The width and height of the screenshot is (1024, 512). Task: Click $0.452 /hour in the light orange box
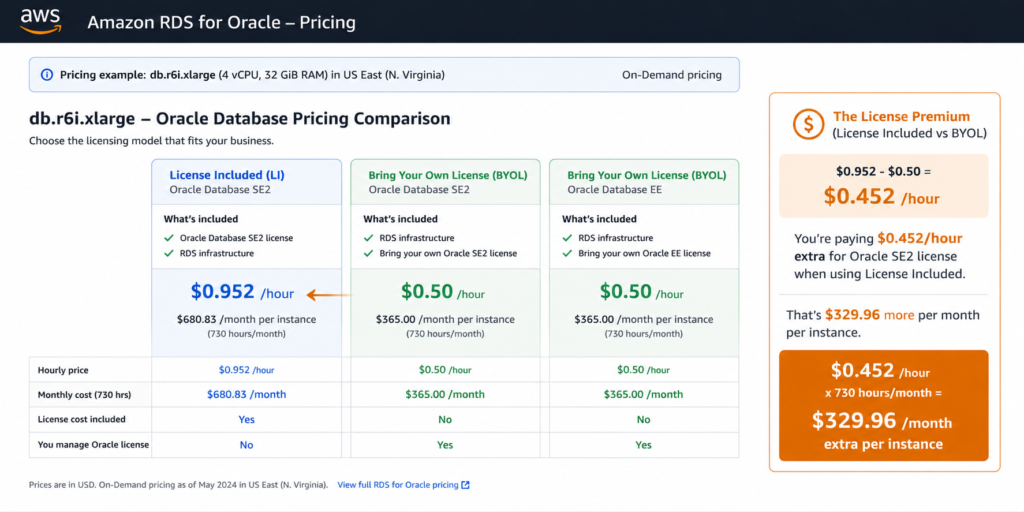(883, 196)
